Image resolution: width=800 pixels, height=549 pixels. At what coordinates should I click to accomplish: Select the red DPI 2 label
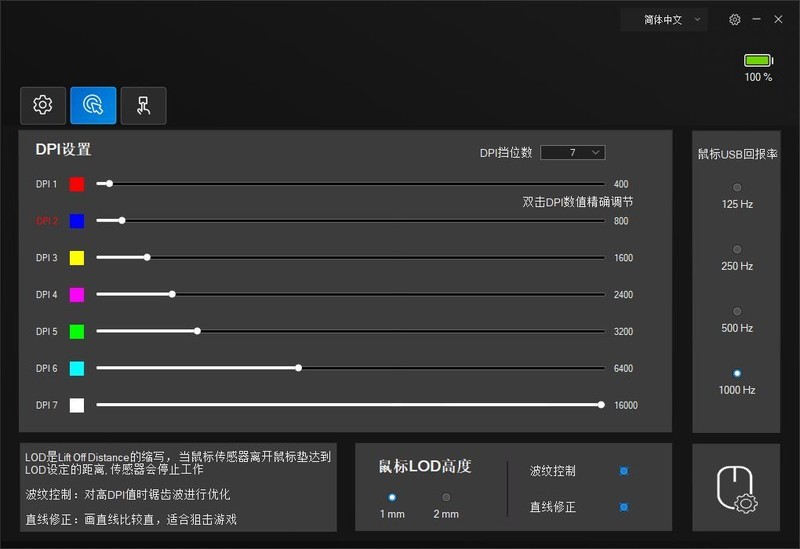tap(47, 221)
